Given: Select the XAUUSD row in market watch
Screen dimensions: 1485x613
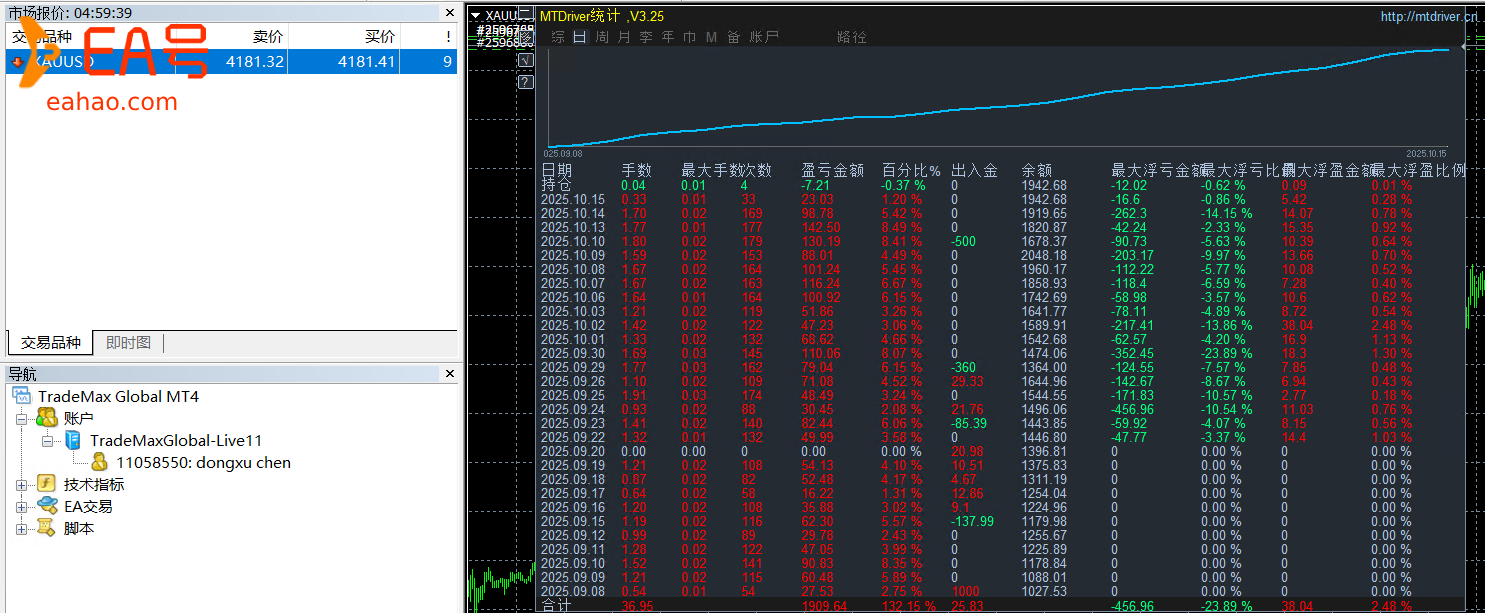Looking at the screenshot, I should tap(230, 62).
